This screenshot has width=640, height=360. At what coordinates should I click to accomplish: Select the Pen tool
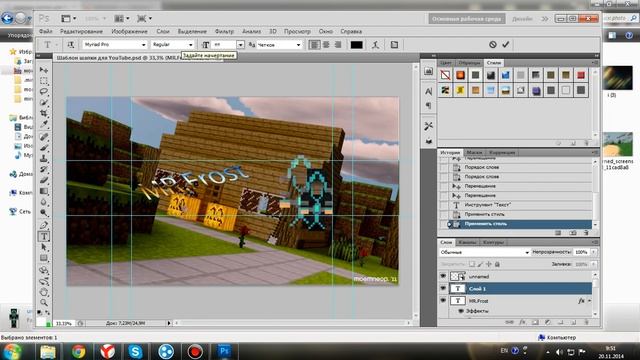pyautogui.click(x=44, y=225)
